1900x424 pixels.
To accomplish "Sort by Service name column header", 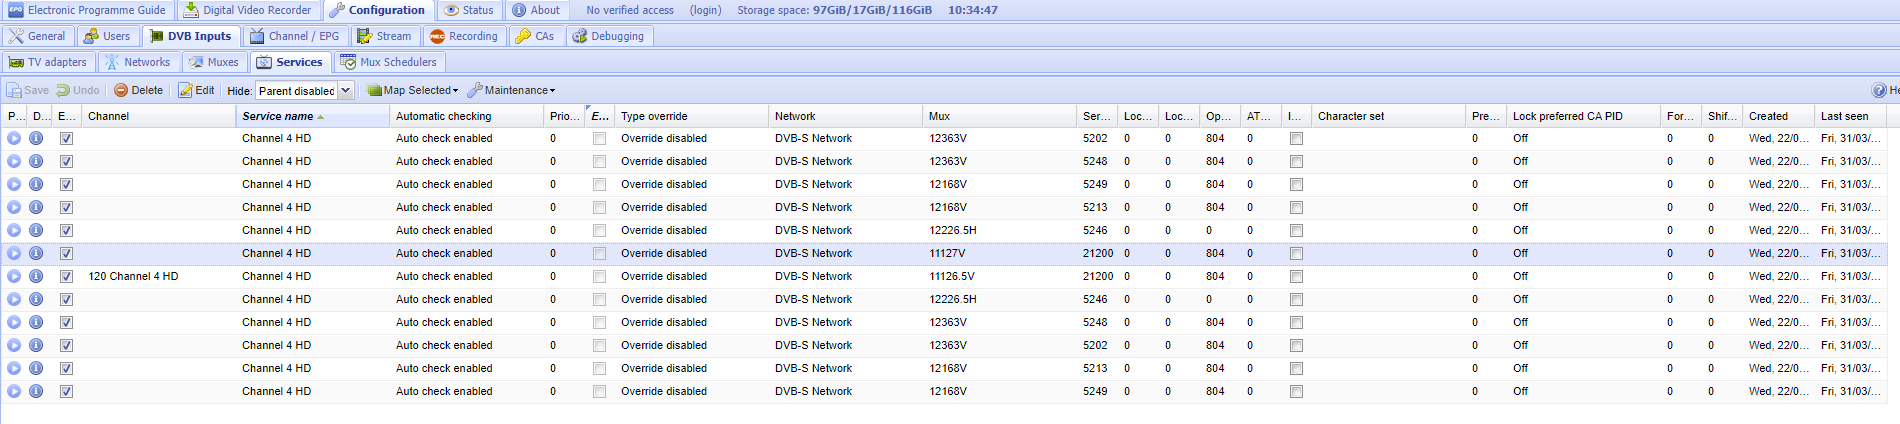I will 278,116.
